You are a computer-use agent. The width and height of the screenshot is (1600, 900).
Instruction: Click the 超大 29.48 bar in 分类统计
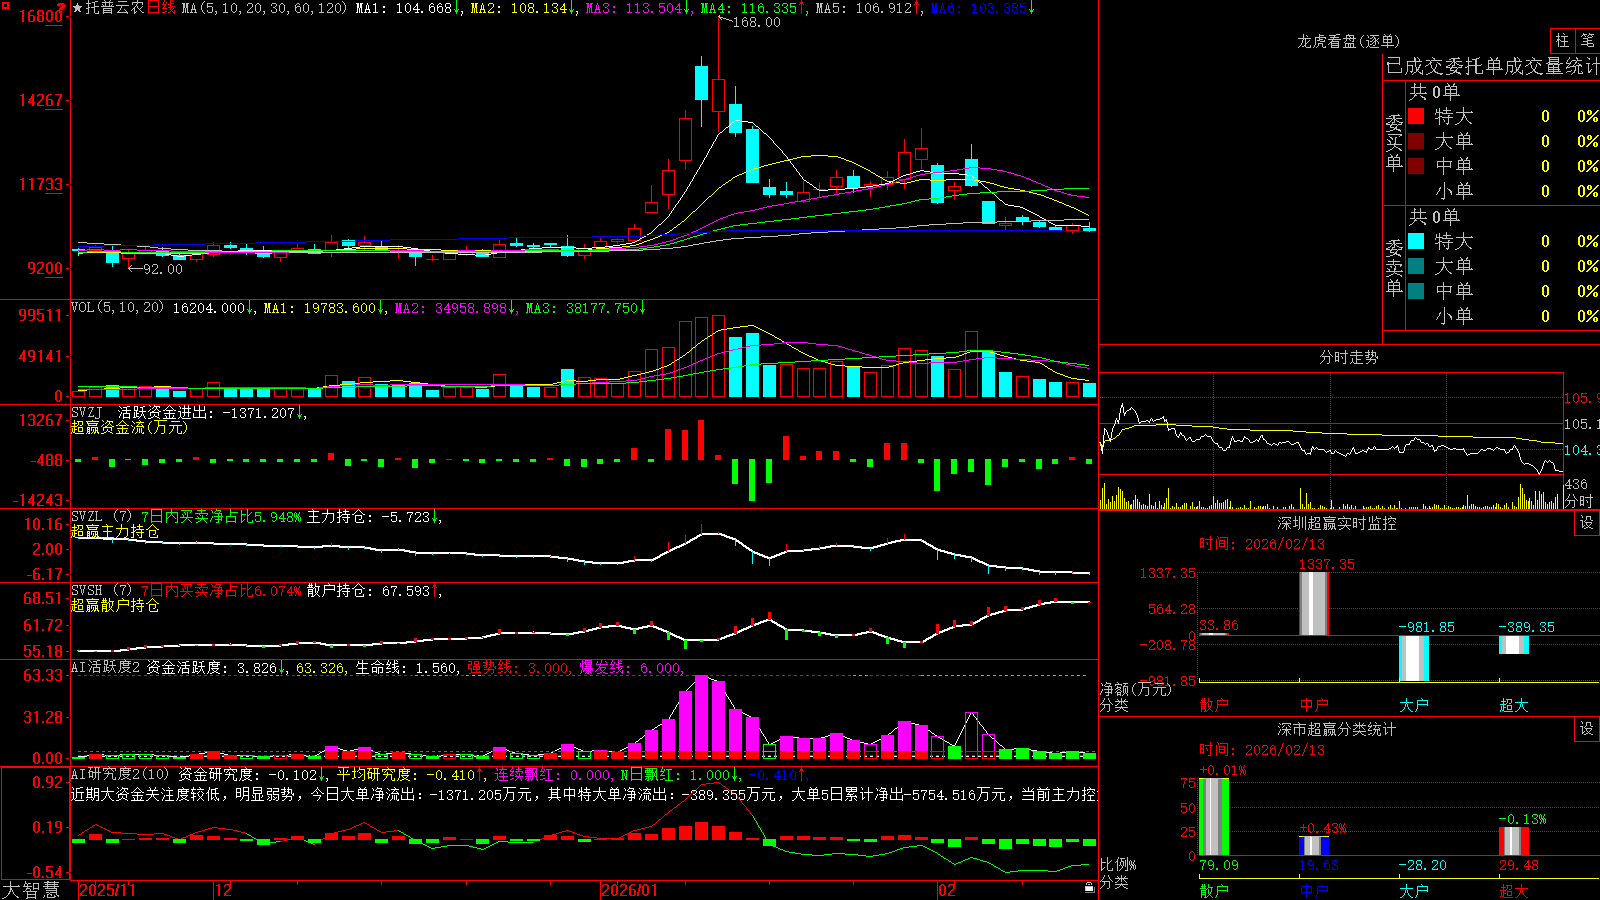click(1514, 841)
